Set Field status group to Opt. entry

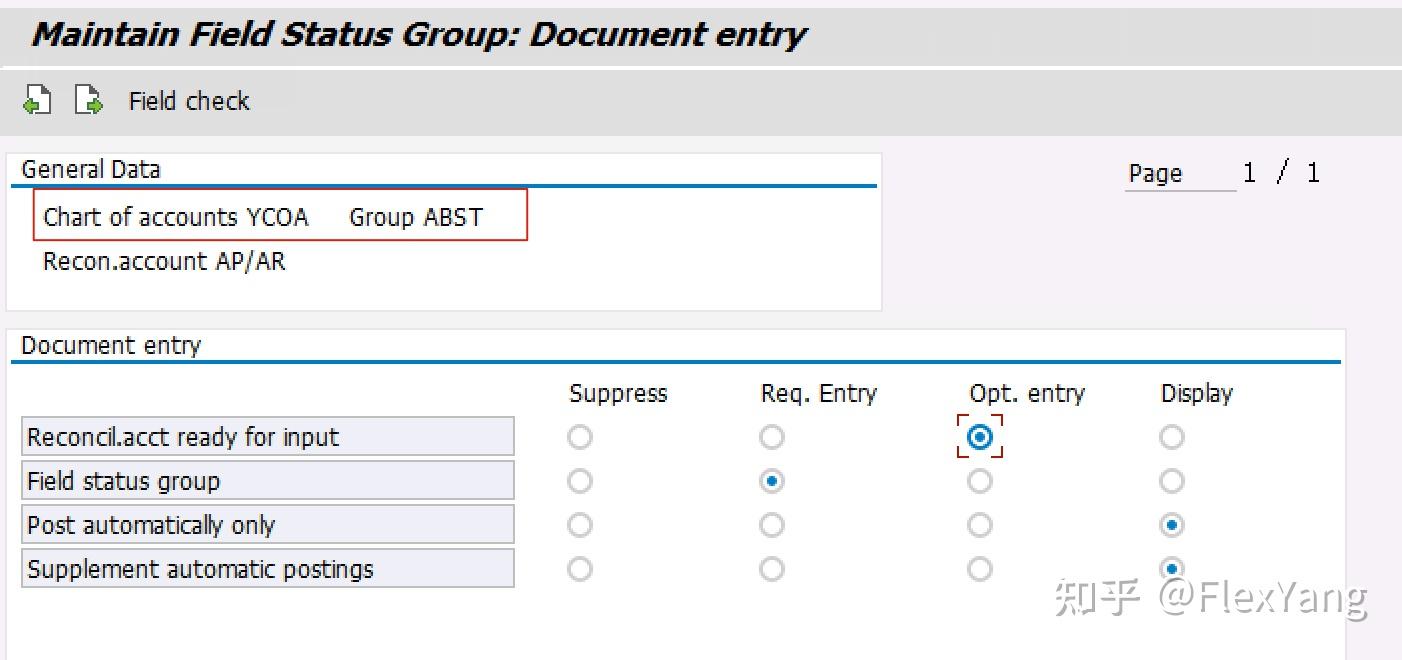(980, 481)
